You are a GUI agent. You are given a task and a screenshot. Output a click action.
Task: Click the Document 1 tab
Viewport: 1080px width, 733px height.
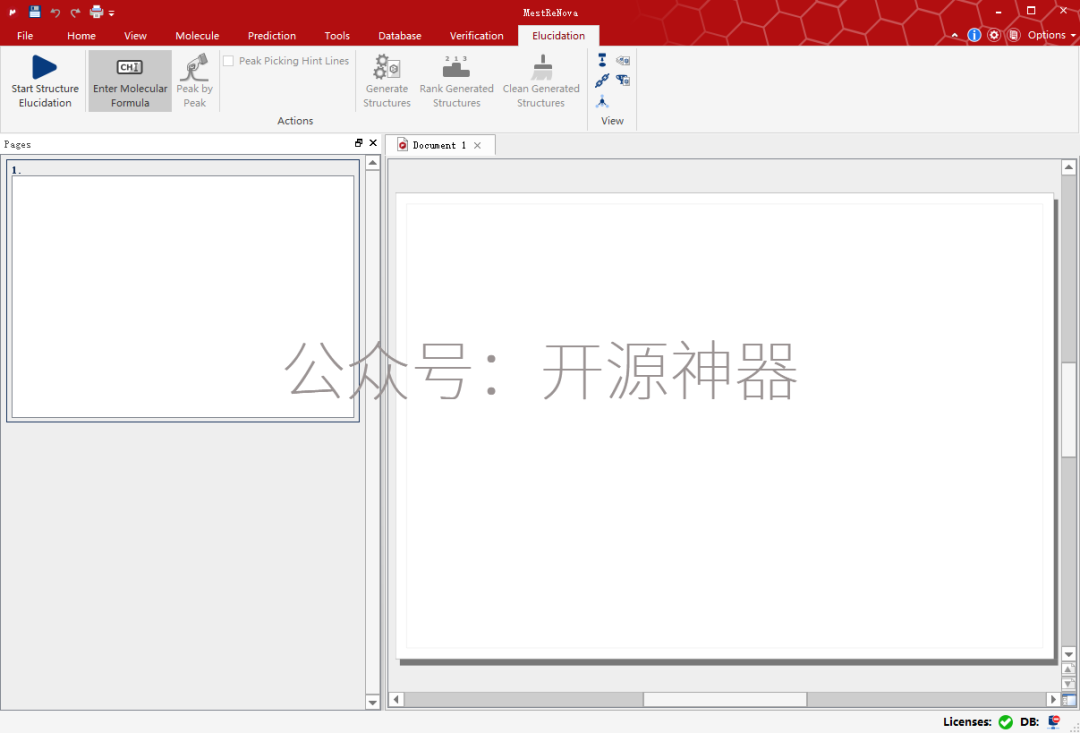coord(439,145)
